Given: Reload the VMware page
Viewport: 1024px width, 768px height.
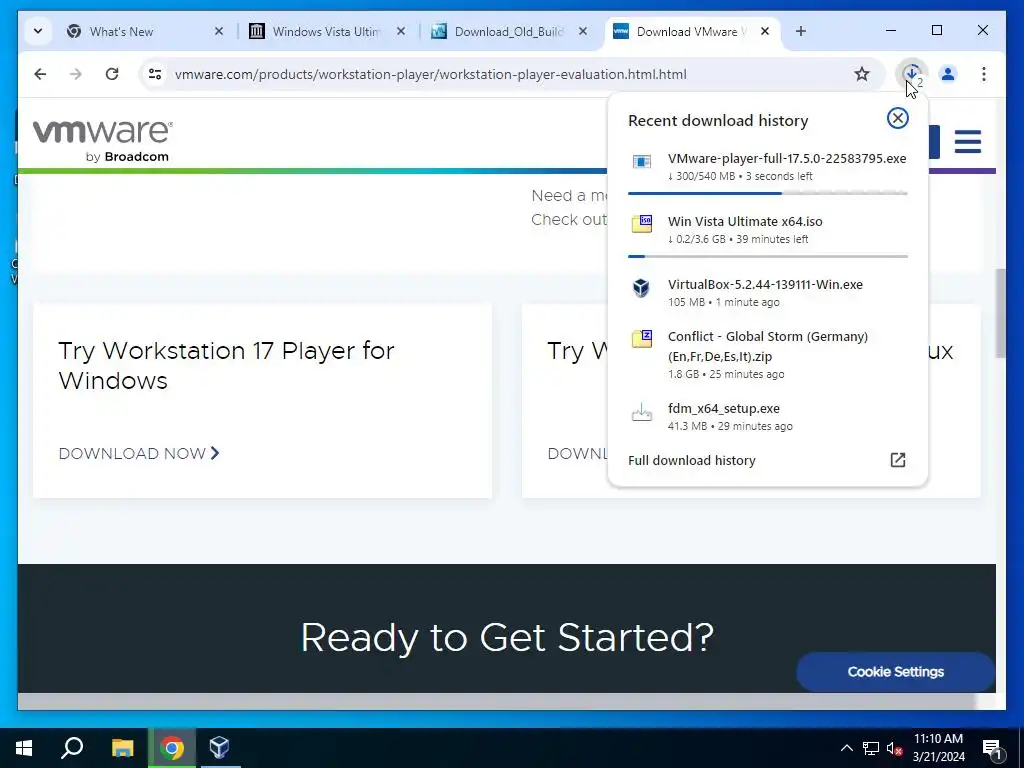Looking at the screenshot, I should [x=112, y=74].
